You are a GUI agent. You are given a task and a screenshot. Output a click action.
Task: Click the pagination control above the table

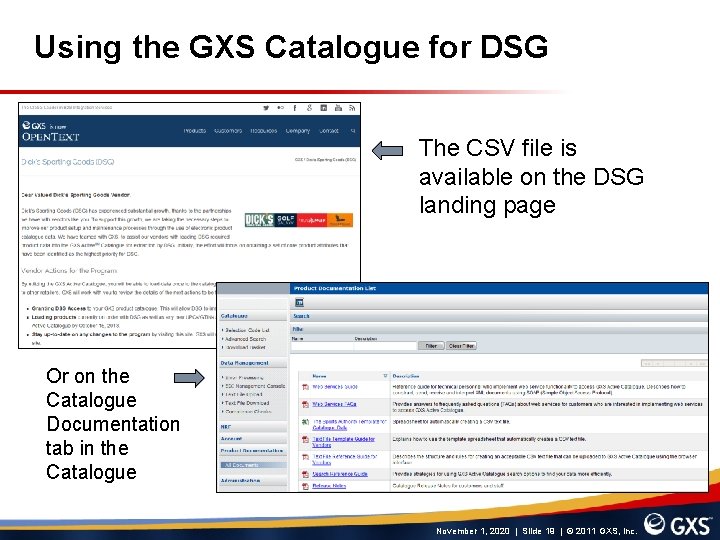click(x=674, y=363)
